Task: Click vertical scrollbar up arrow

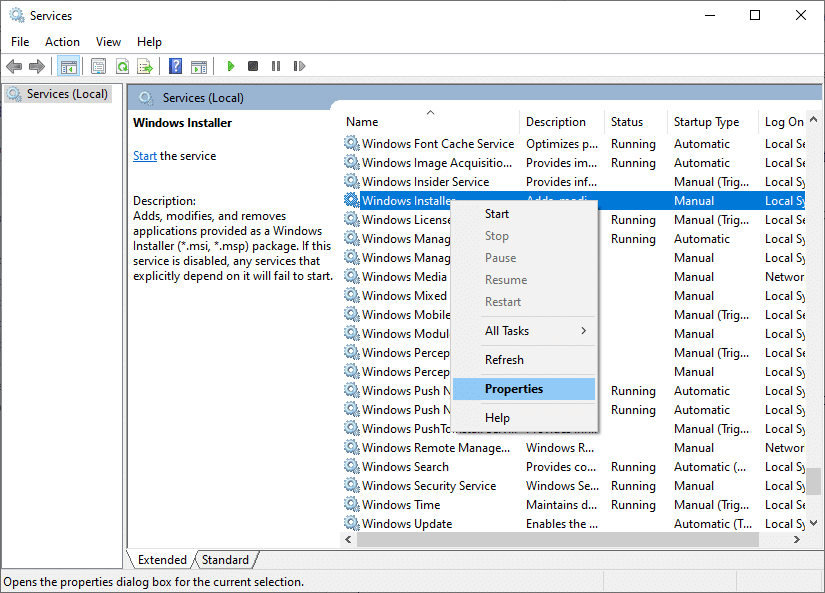Action: [814, 119]
